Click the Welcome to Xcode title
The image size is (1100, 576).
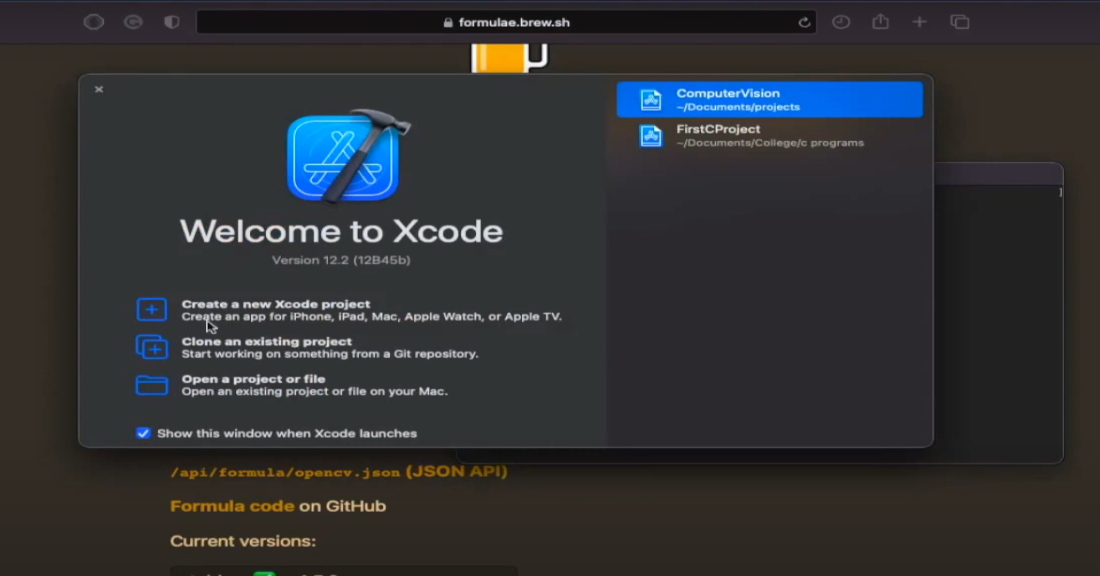342,231
